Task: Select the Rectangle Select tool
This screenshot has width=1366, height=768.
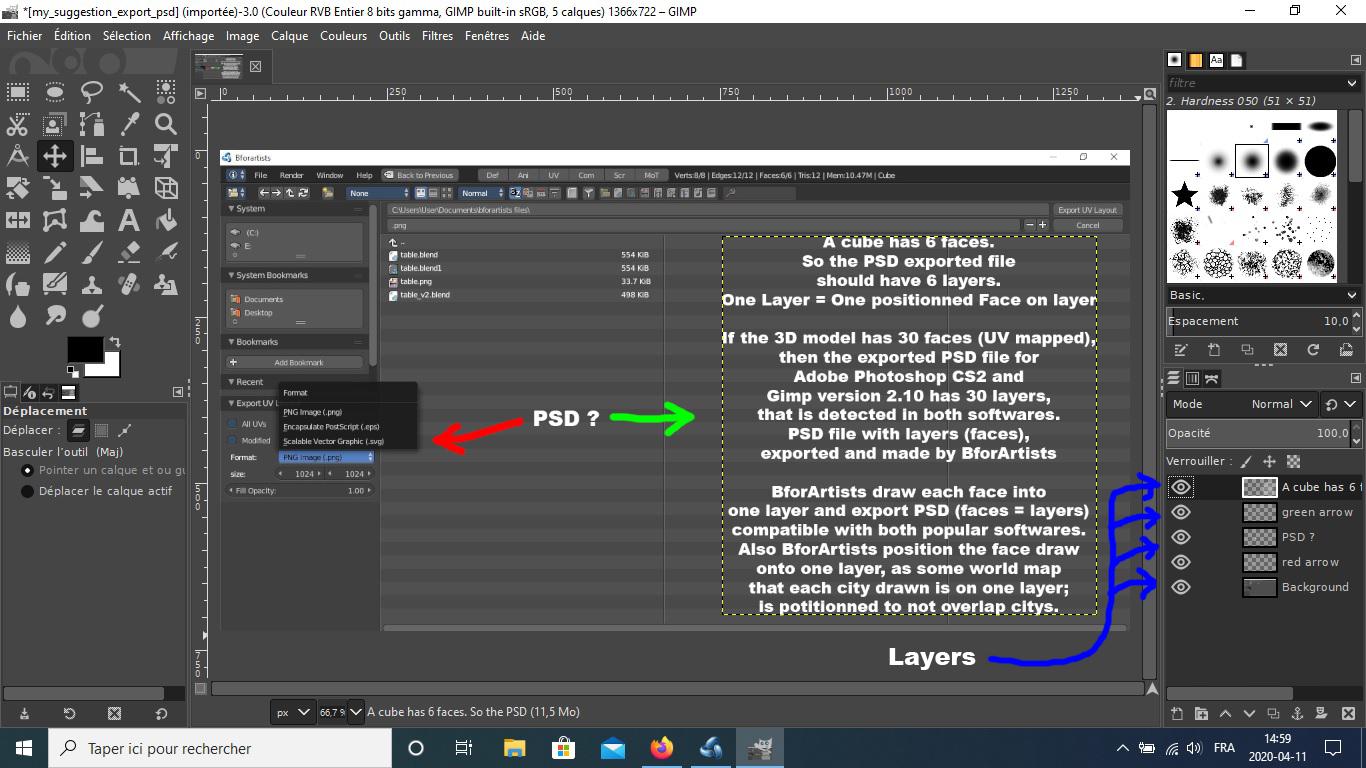Action: coord(18,93)
